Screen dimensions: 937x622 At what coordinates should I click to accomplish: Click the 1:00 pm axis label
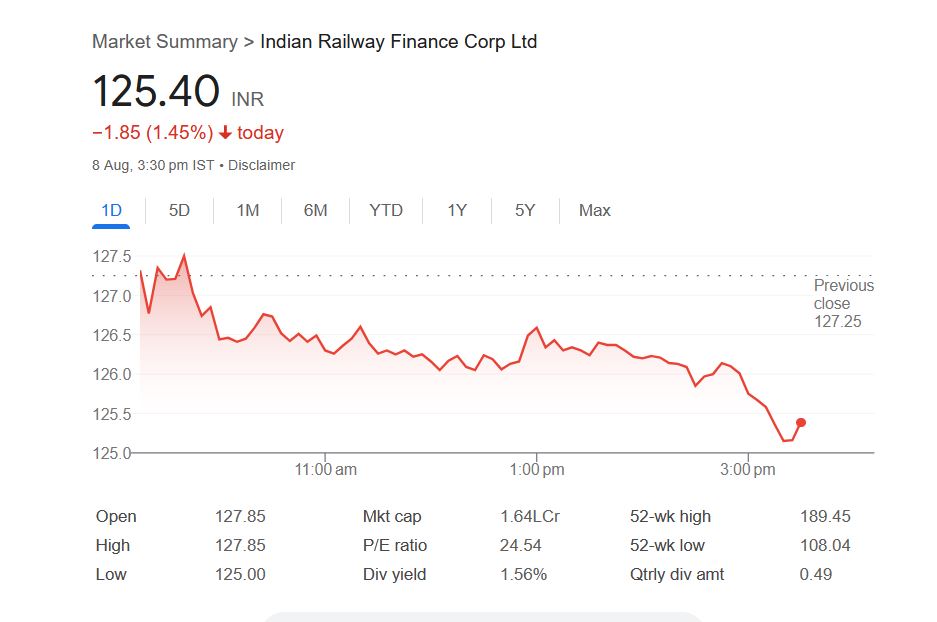point(538,469)
